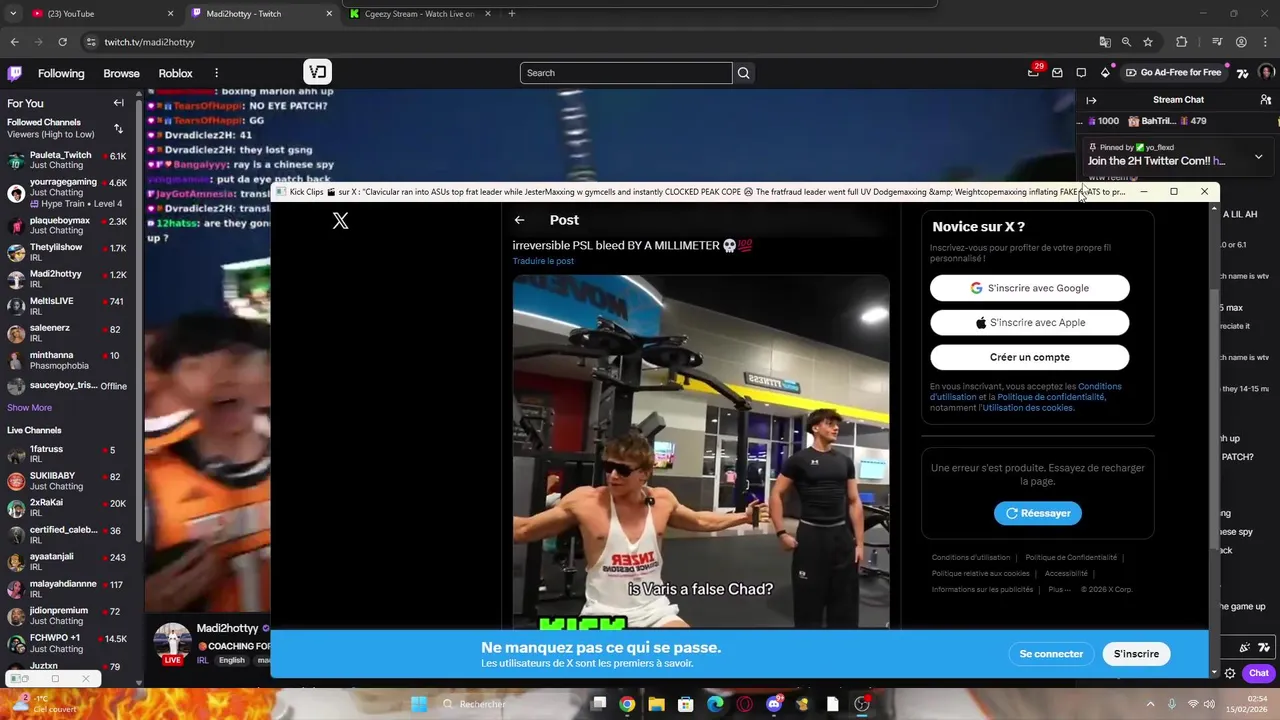Open the Get Bits diamond icon
This screenshot has width=1280, height=720.
point(1105,72)
